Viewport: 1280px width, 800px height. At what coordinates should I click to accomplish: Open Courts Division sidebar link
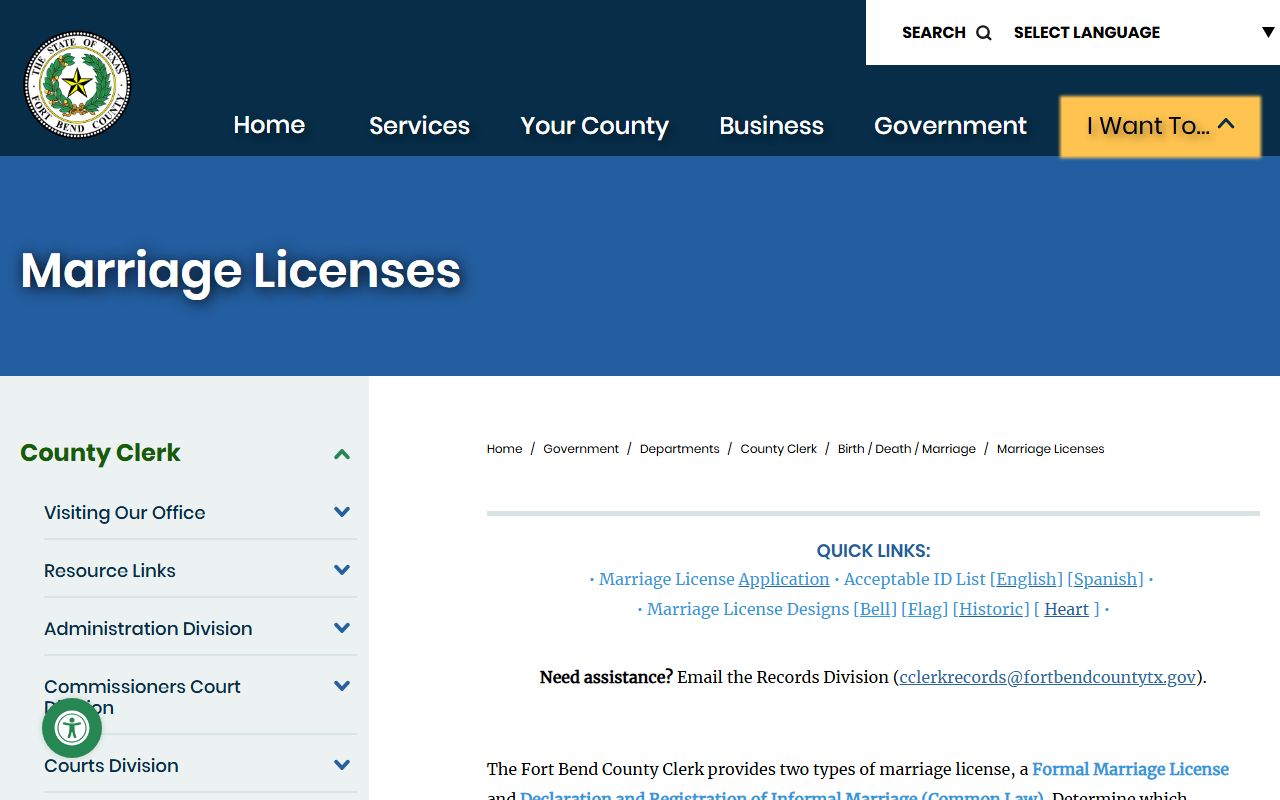click(111, 765)
